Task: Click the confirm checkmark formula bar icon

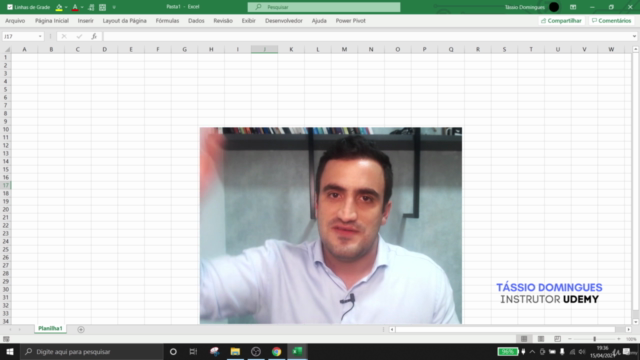Action: point(79,36)
